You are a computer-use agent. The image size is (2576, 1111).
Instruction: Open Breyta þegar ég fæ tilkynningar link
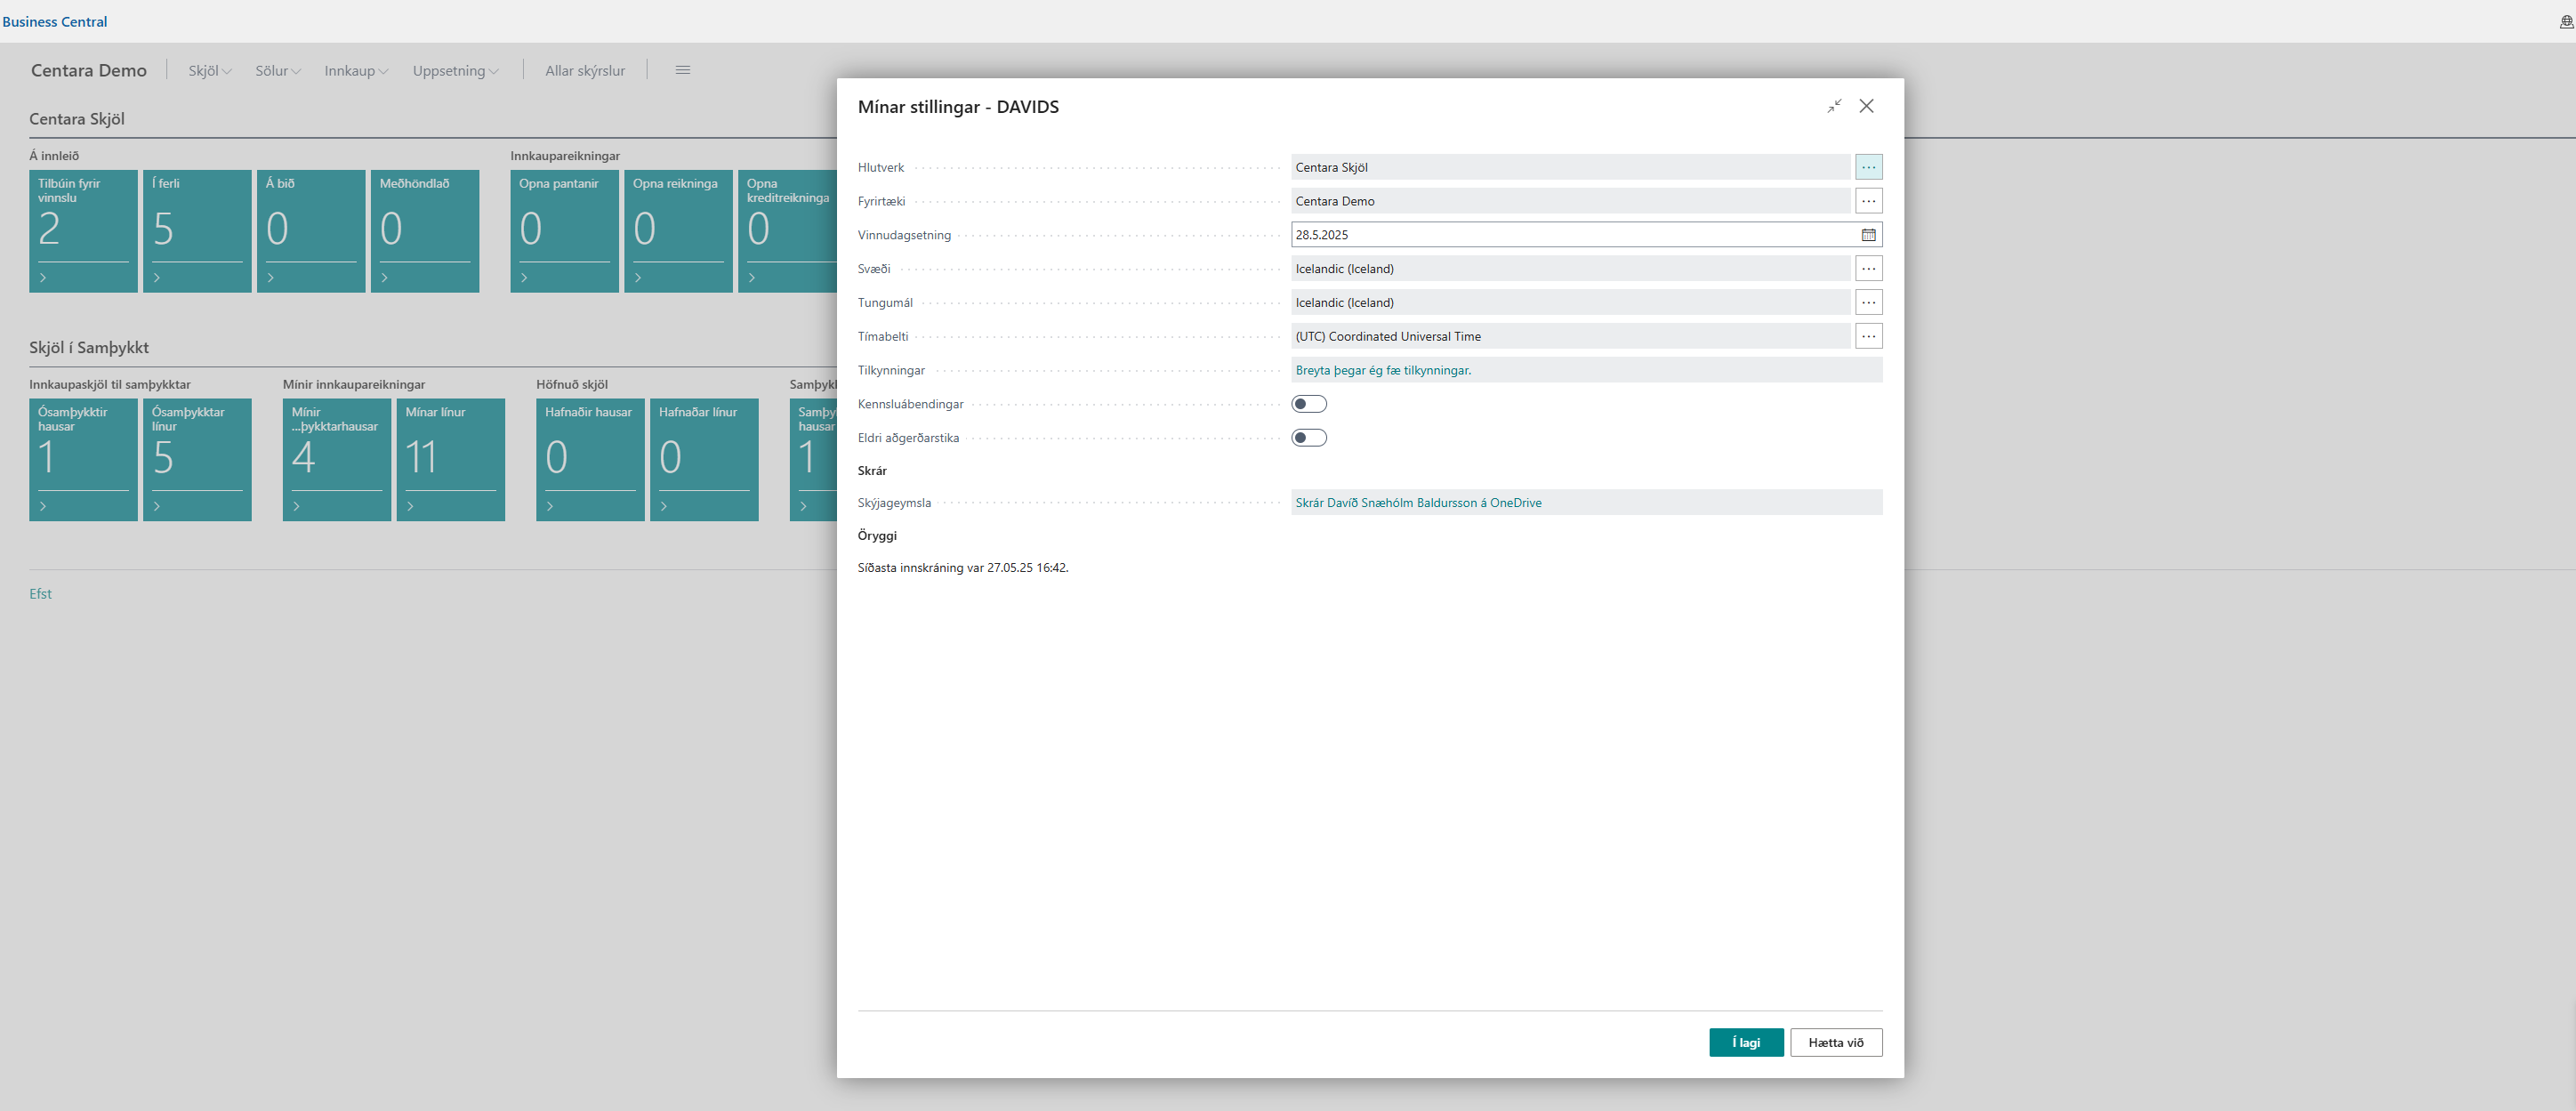point(1383,370)
